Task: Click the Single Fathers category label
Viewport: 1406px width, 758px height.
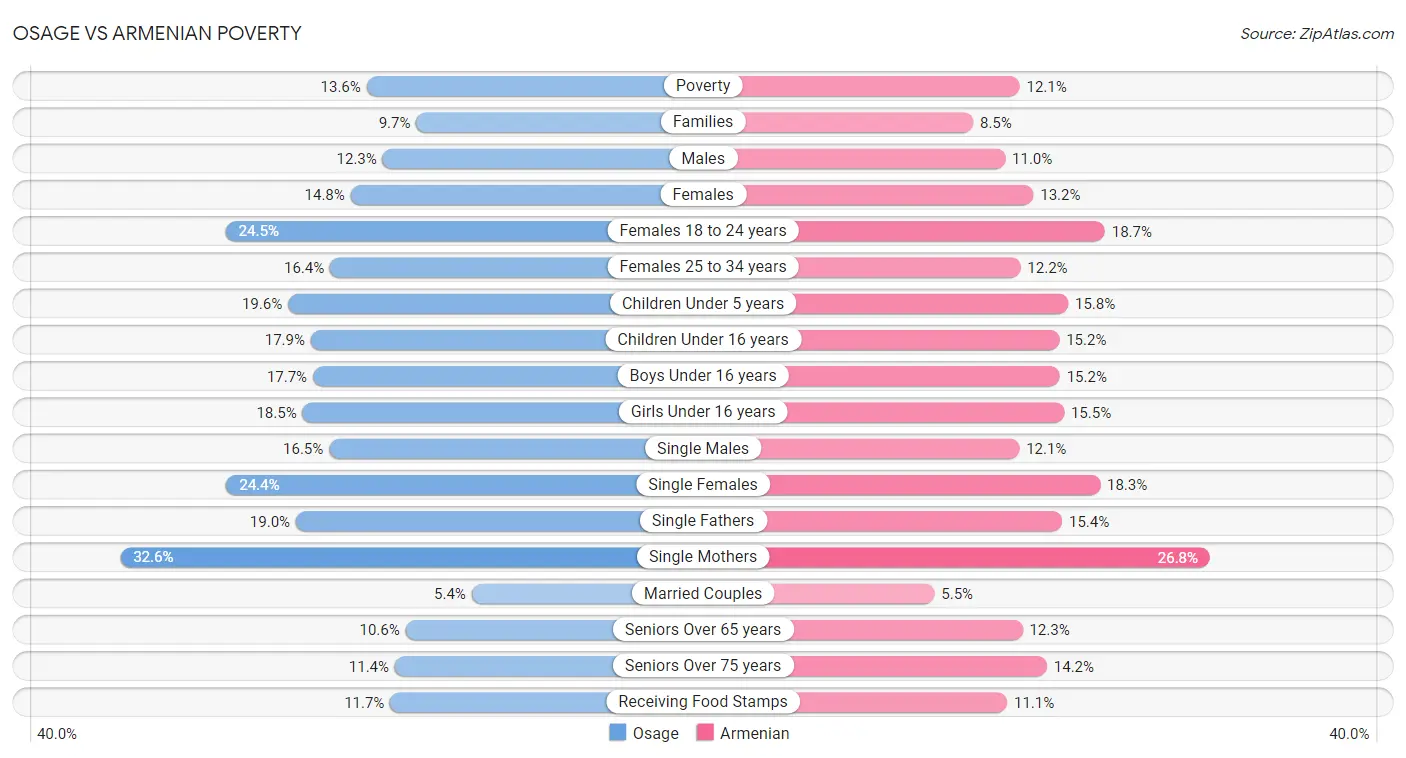Action: click(703, 521)
